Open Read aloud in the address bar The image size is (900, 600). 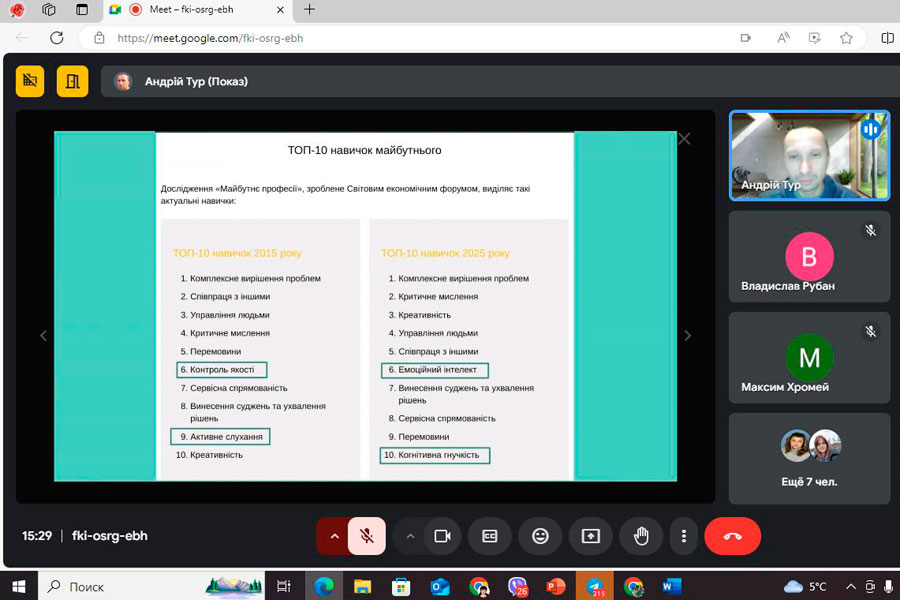pos(783,38)
